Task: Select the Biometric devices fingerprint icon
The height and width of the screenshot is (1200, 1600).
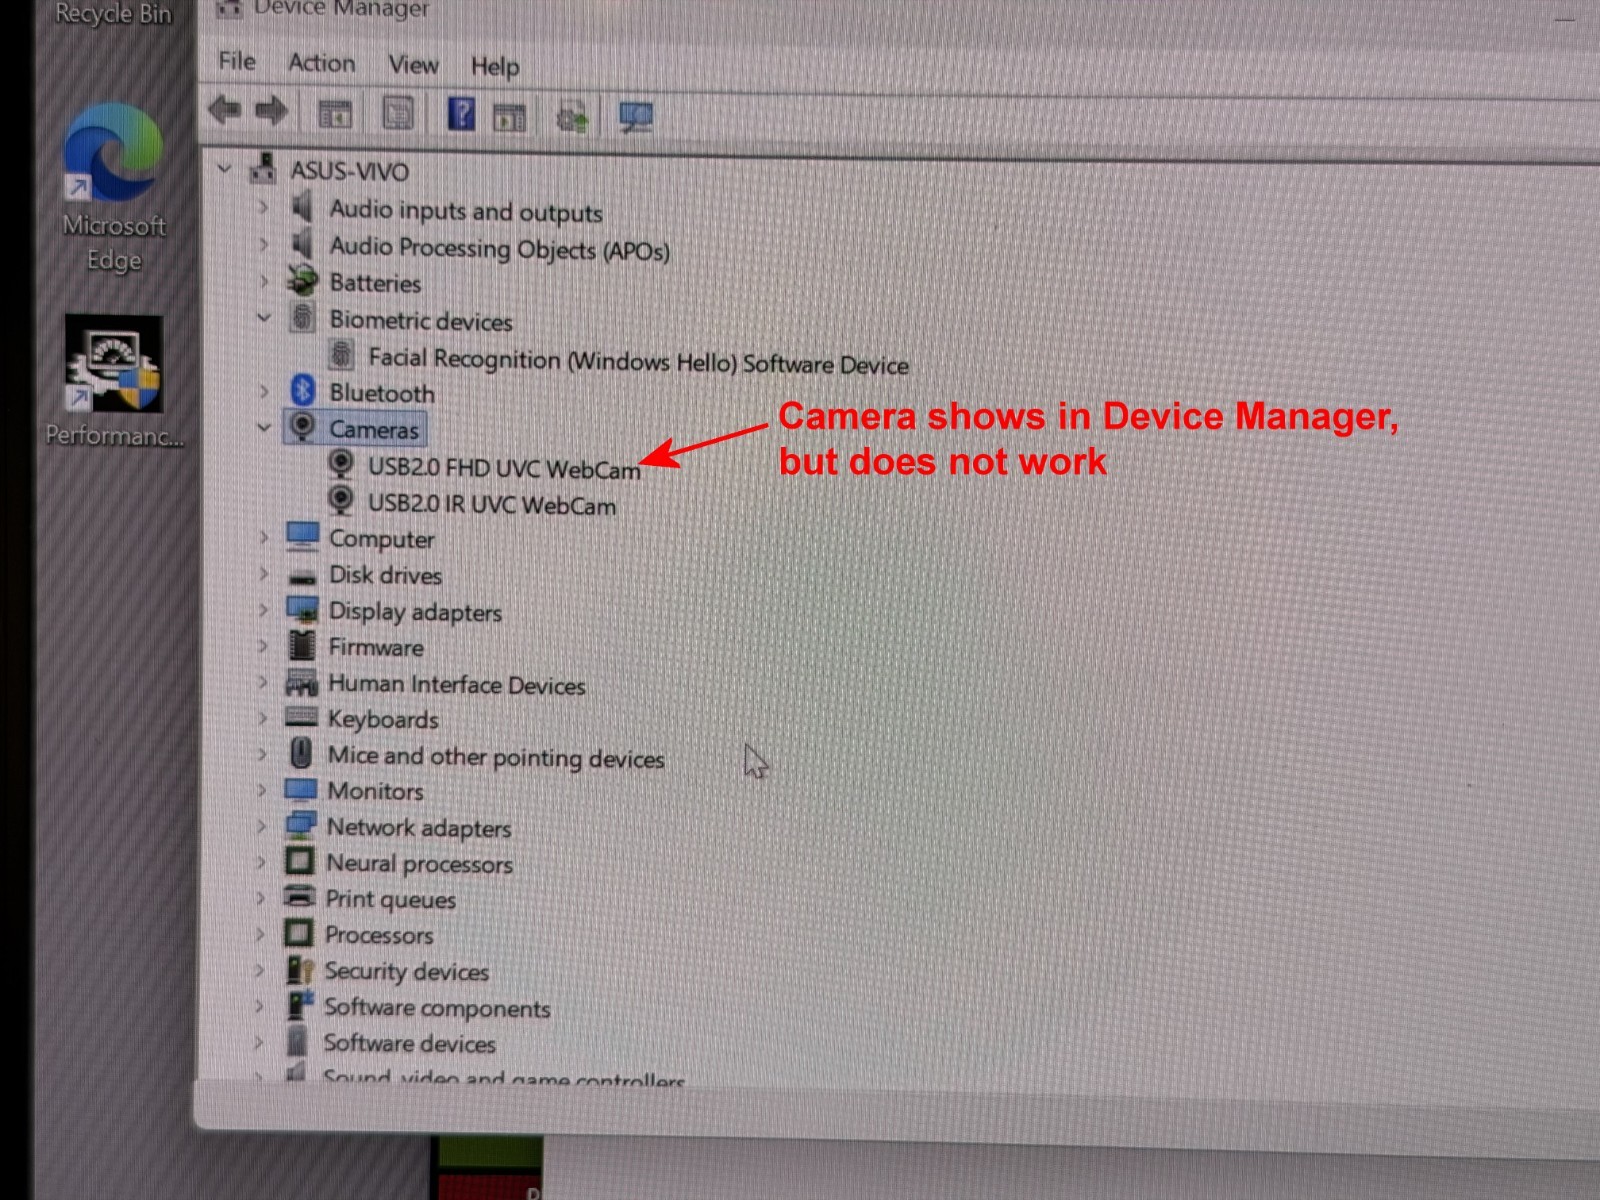Action: [x=301, y=318]
